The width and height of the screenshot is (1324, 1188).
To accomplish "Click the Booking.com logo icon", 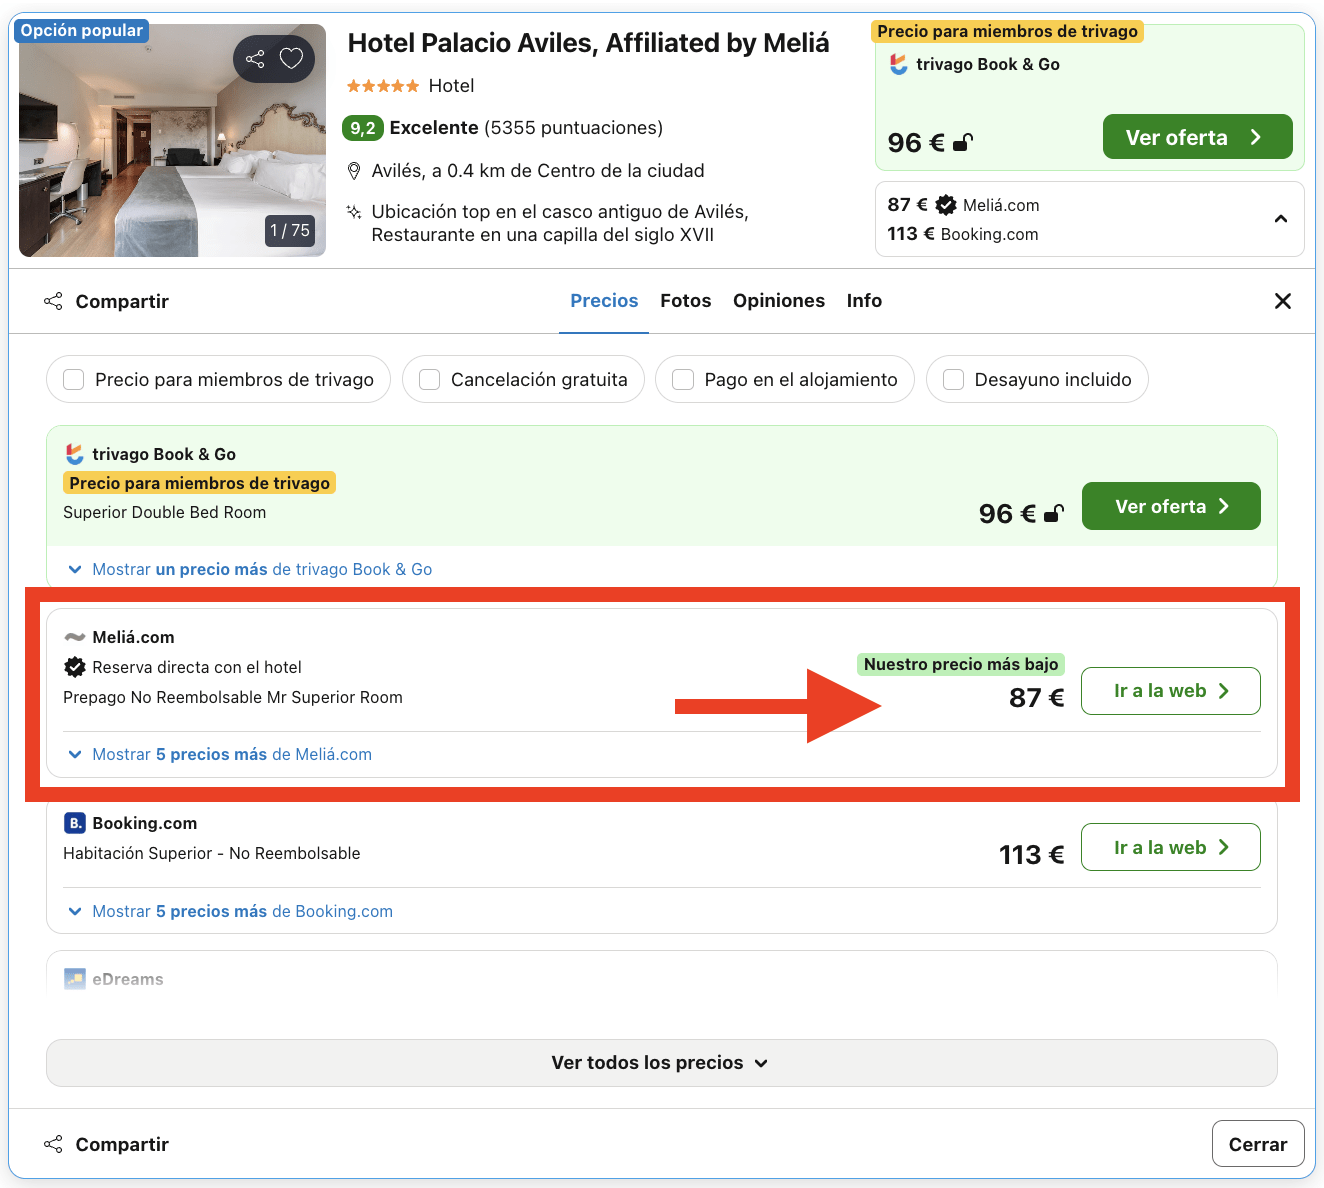I will tap(74, 822).
